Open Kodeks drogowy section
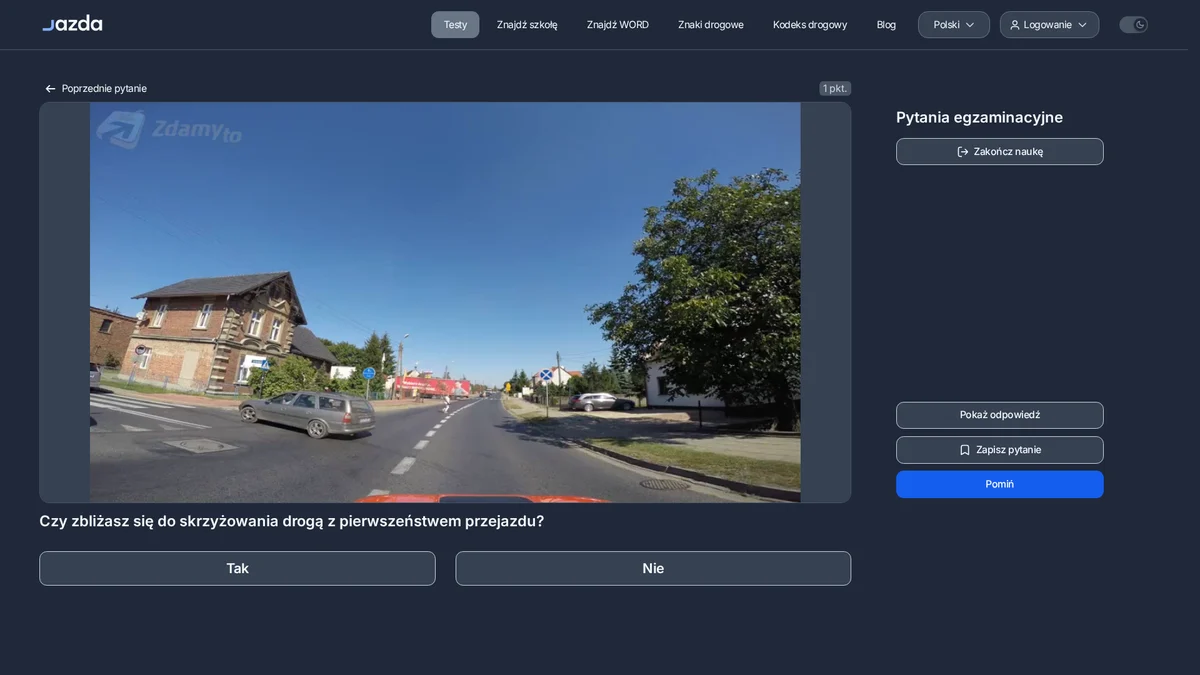The width and height of the screenshot is (1200, 675). (x=810, y=25)
